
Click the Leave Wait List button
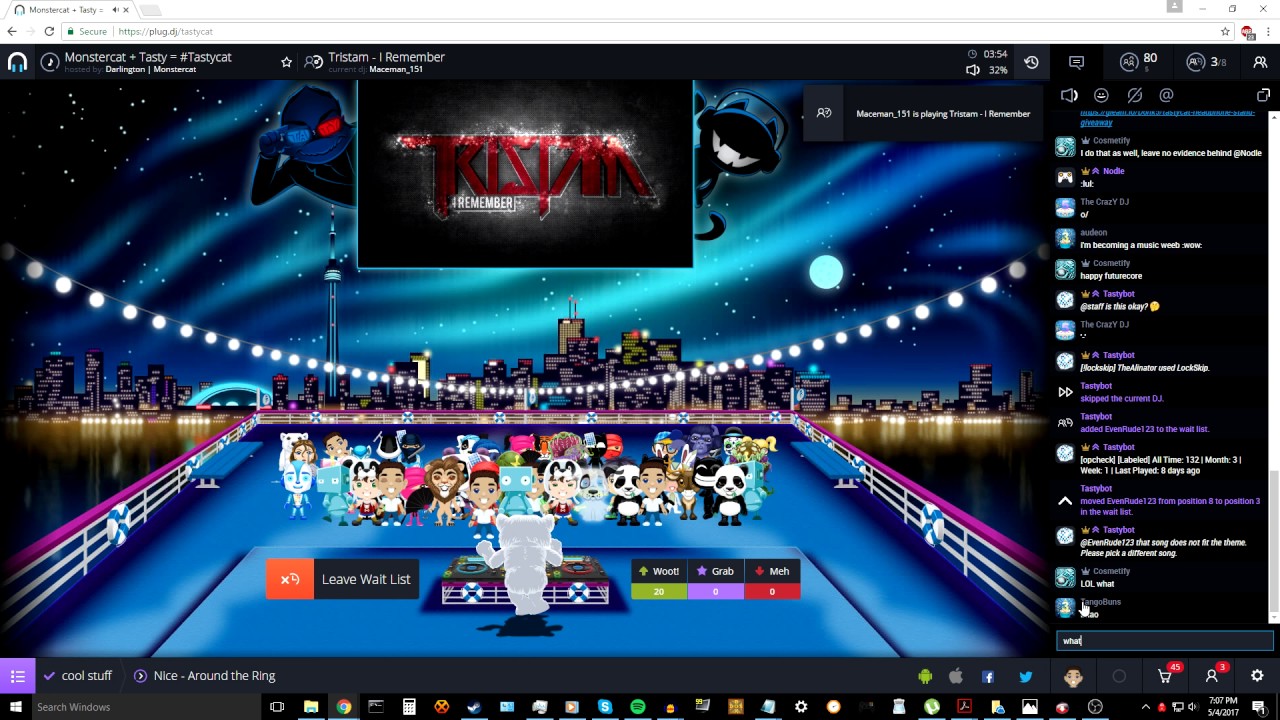tap(342, 579)
